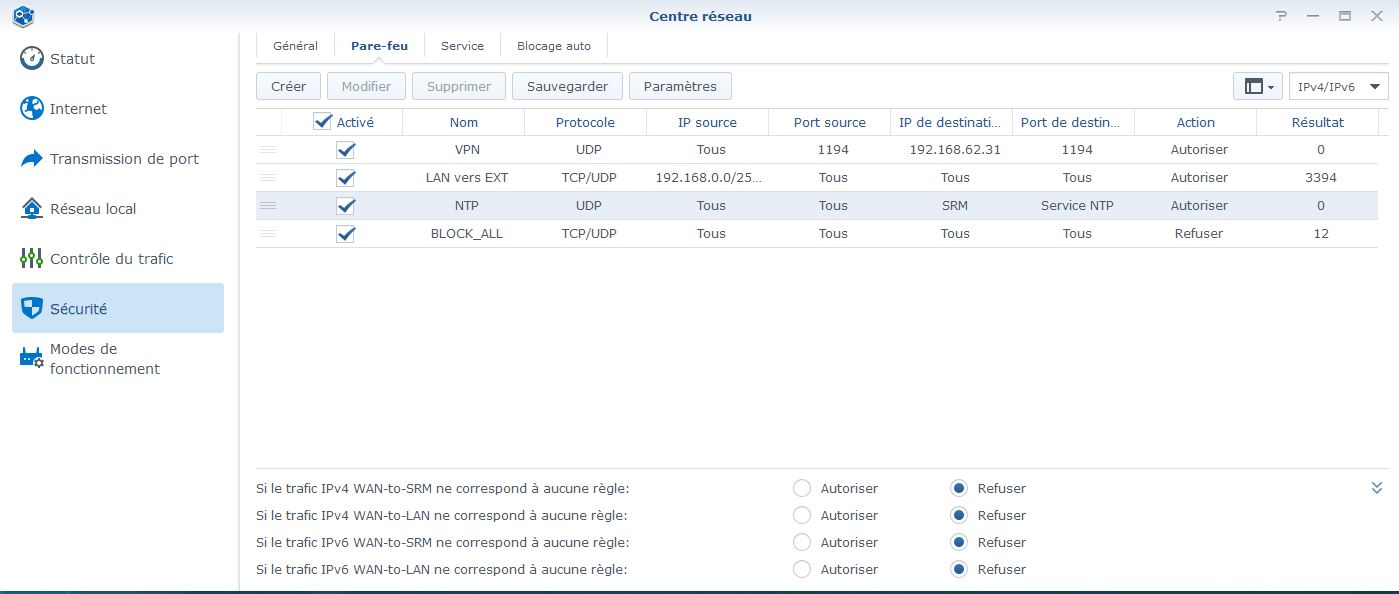Click the Statut gauge icon in sidebar

click(x=32, y=58)
